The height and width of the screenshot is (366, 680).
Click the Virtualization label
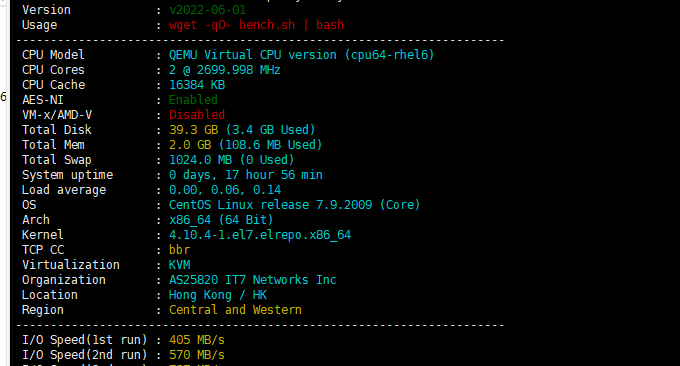pos(71,265)
